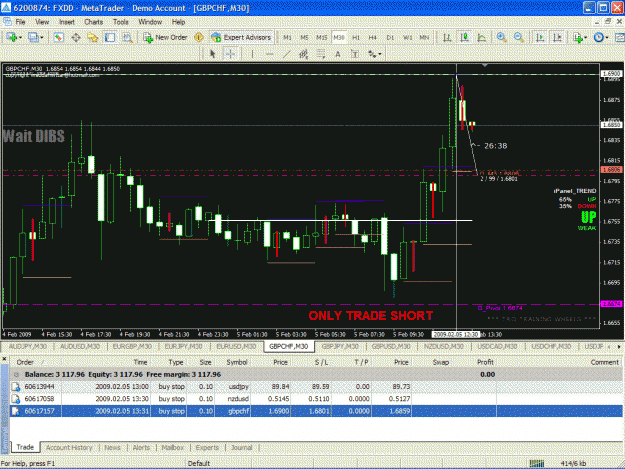The width and height of the screenshot is (625, 469).
Task: Click the gbpchf order 60617157 icon
Action: tap(16, 411)
